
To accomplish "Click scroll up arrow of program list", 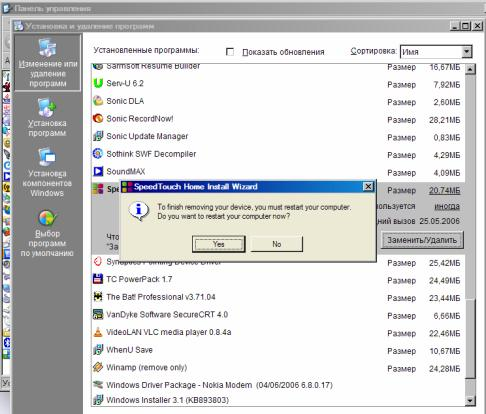I will [470, 69].
